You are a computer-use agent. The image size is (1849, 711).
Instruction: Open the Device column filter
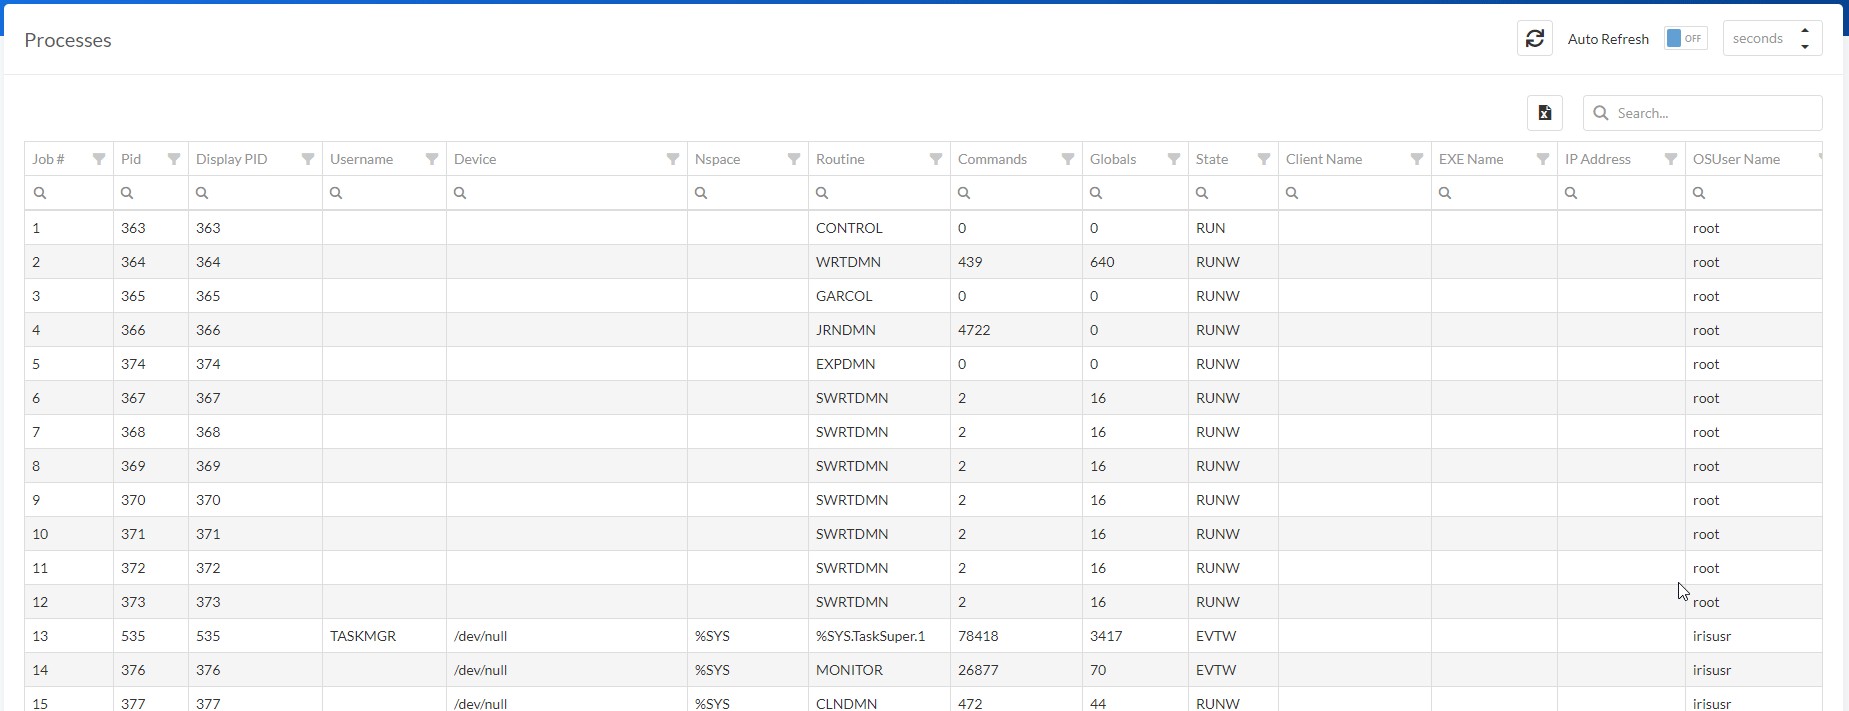(x=673, y=159)
